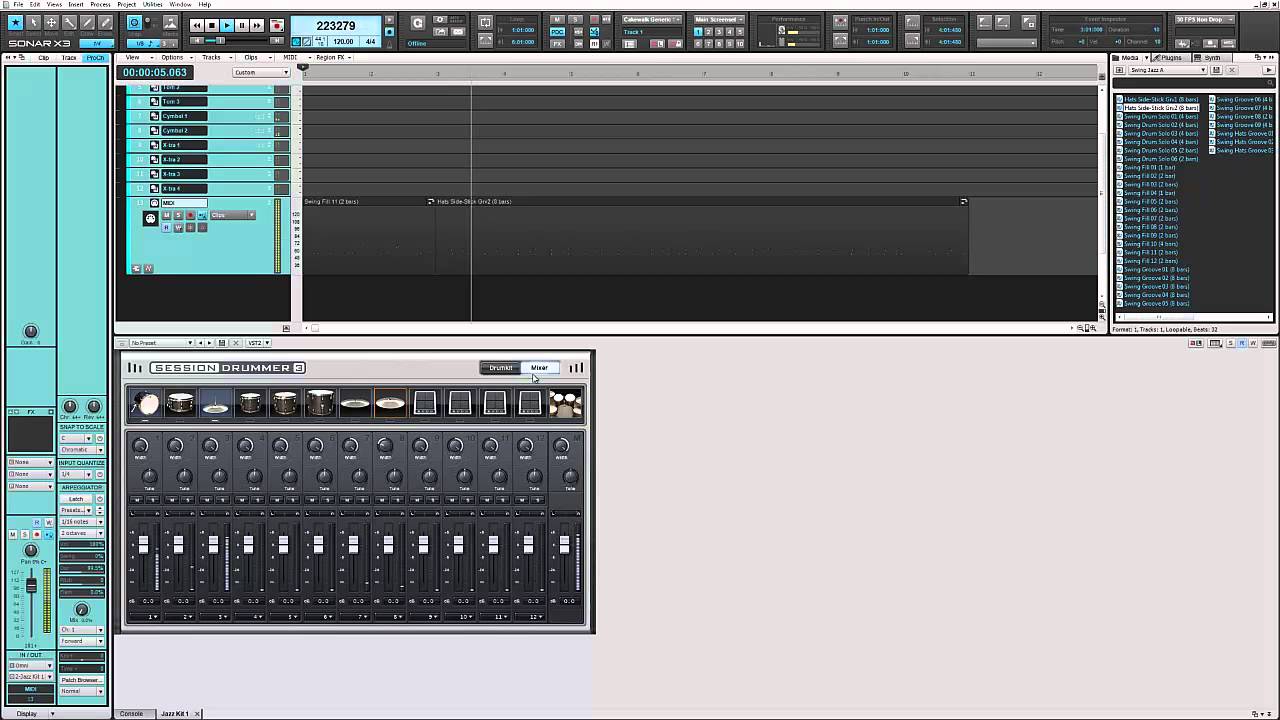Click the snare drum pad icon
The image size is (1280, 720).
(180, 403)
